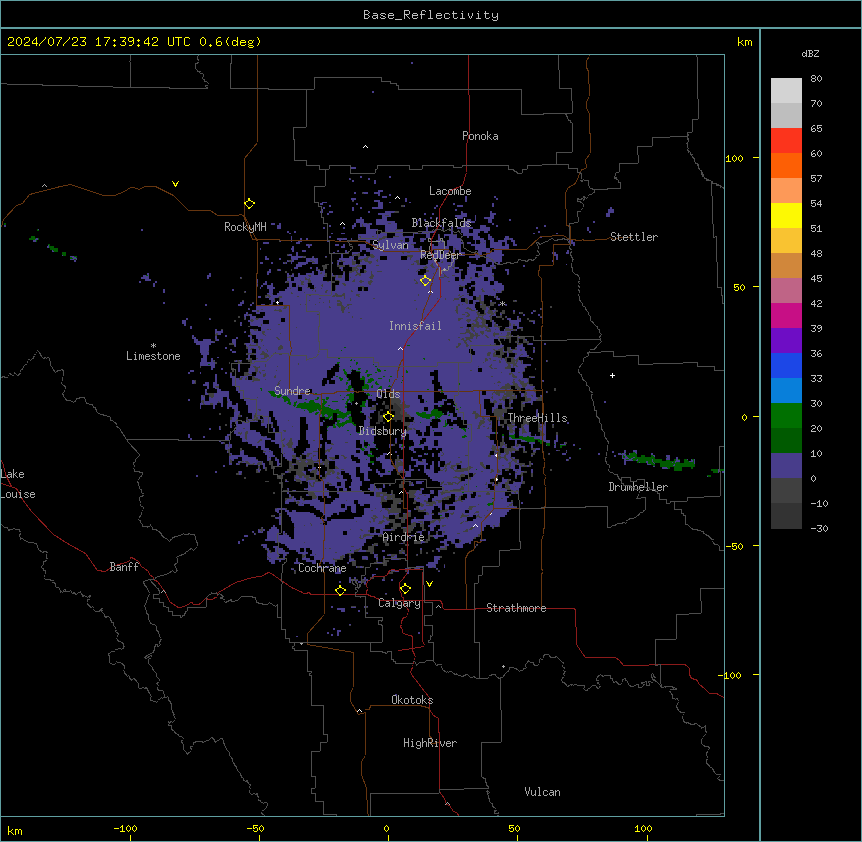Image resolution: width=862 pixels, height=842 pixels.
Task: Select the orange 57-60 dBZ legend swatch
Action: 786,166
